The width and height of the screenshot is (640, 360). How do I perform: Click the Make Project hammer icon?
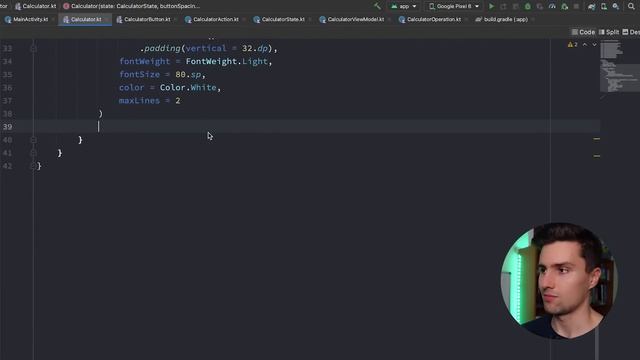click(377, 6)
